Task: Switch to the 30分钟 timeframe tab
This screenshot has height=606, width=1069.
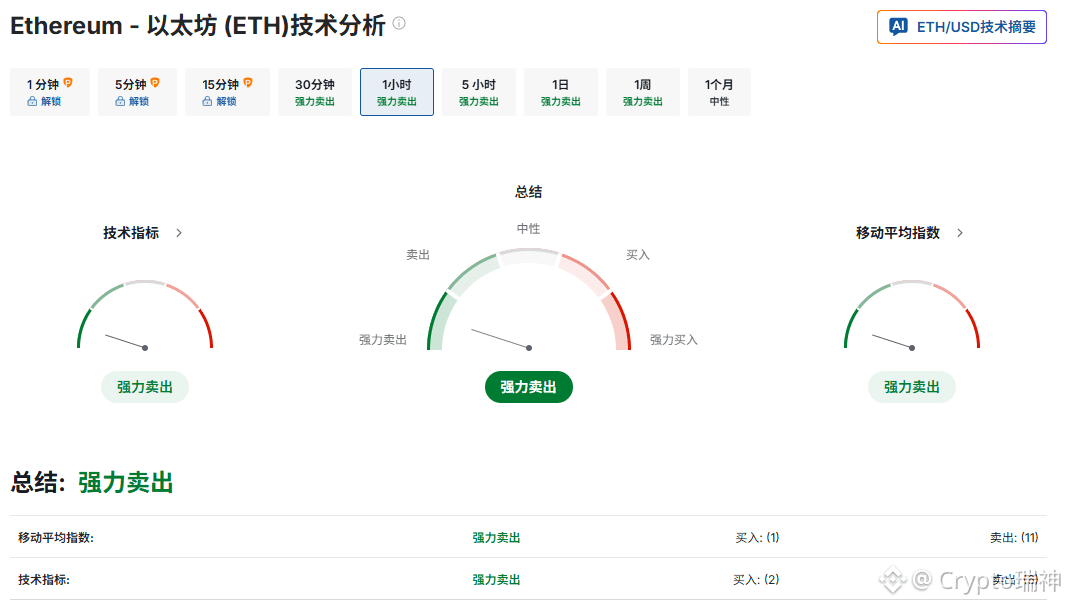Action: 315,92
